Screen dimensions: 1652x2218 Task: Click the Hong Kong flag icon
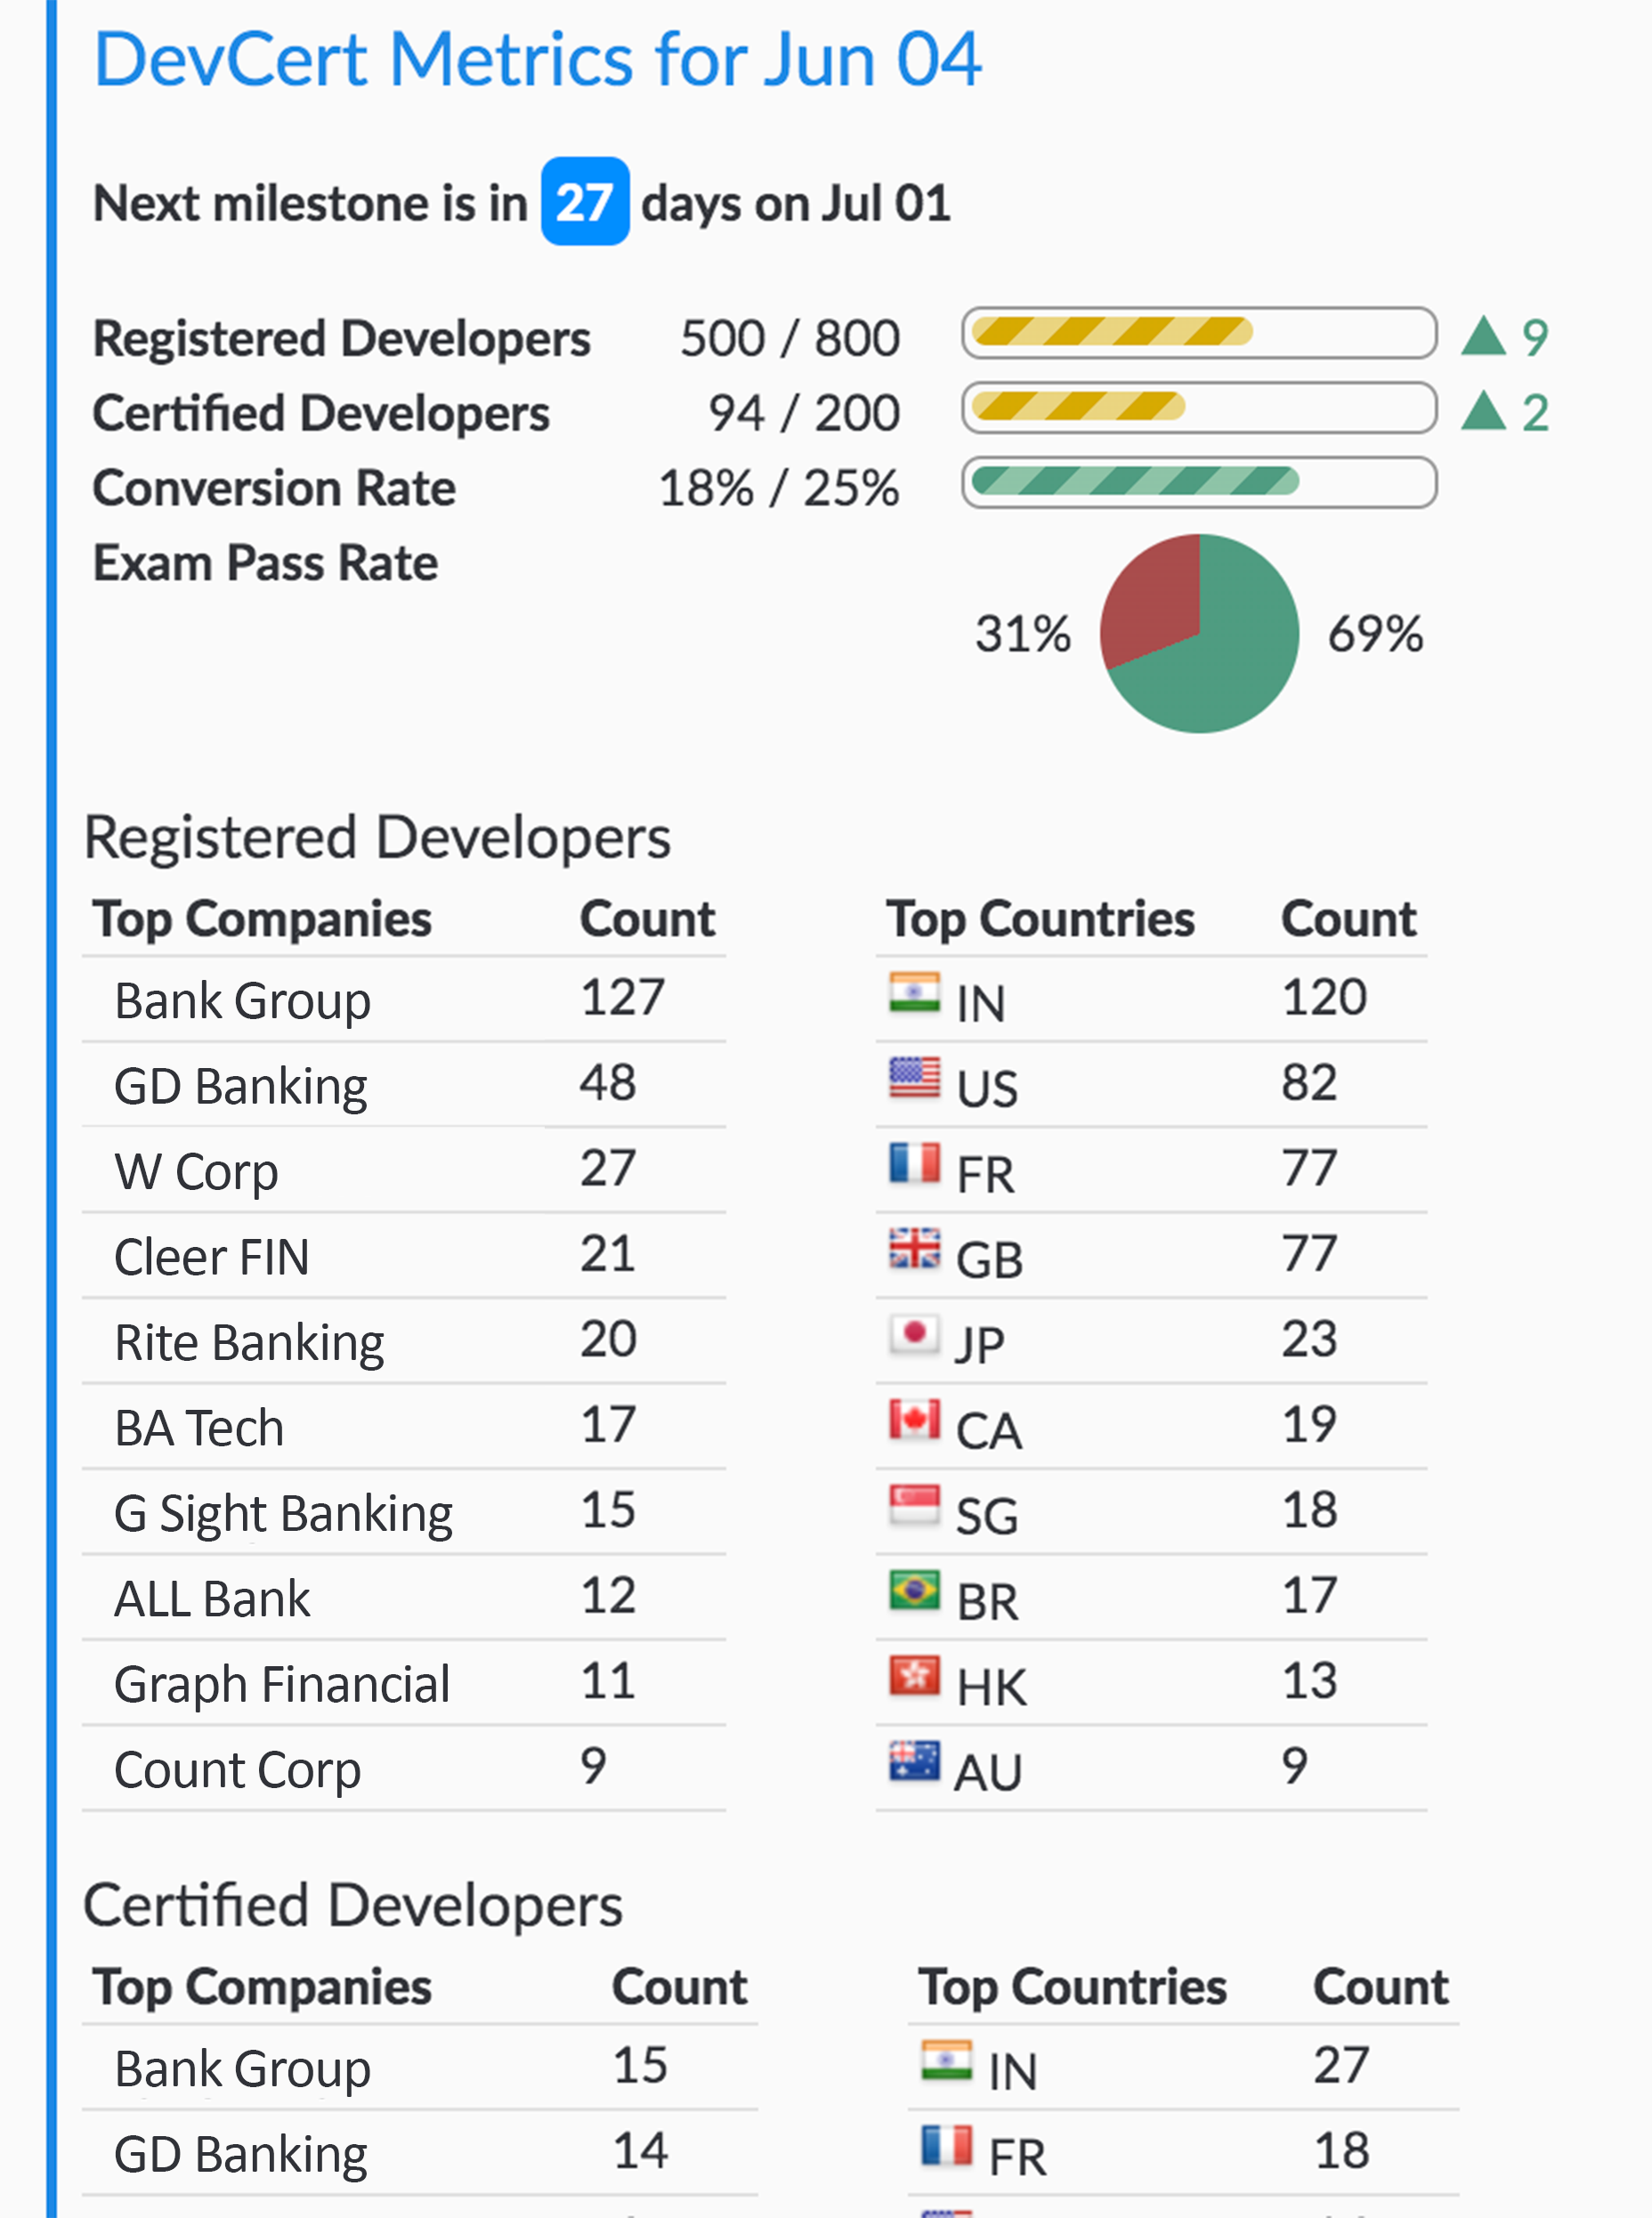914,1676
